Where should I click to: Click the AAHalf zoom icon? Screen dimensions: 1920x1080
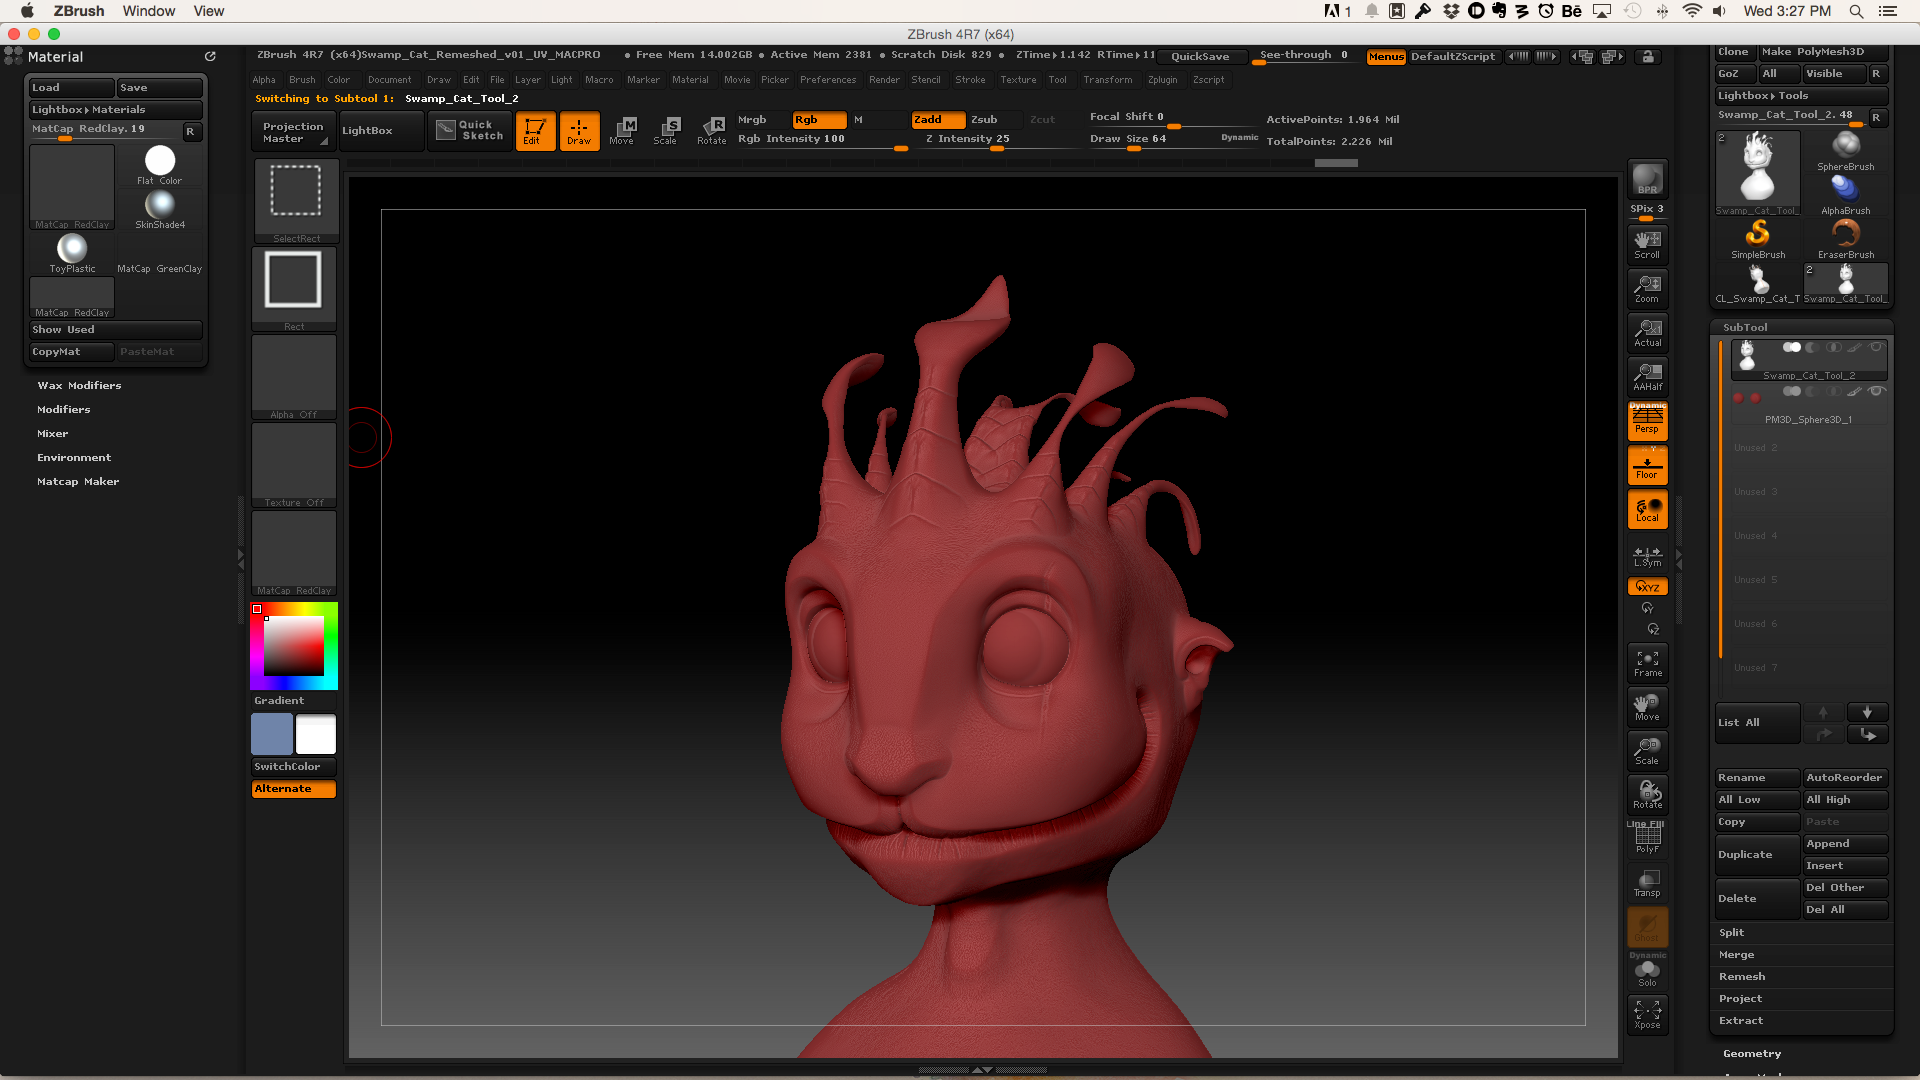pyautogui.click(x=1647, y=377)
